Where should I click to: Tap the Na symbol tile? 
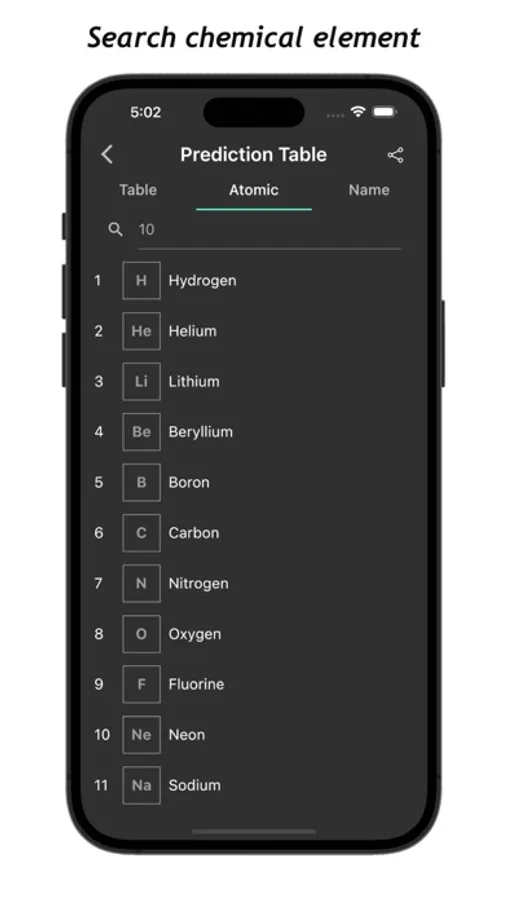(x=141, y=785)
